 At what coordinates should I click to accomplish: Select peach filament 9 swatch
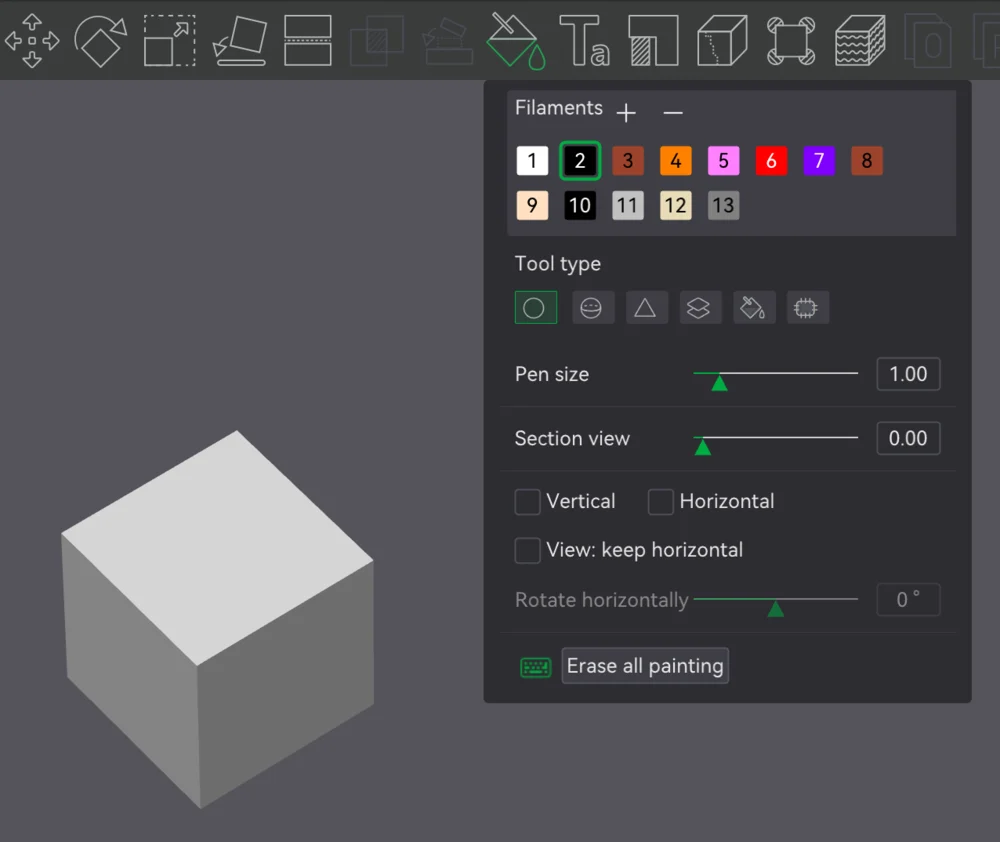point(532,205)
